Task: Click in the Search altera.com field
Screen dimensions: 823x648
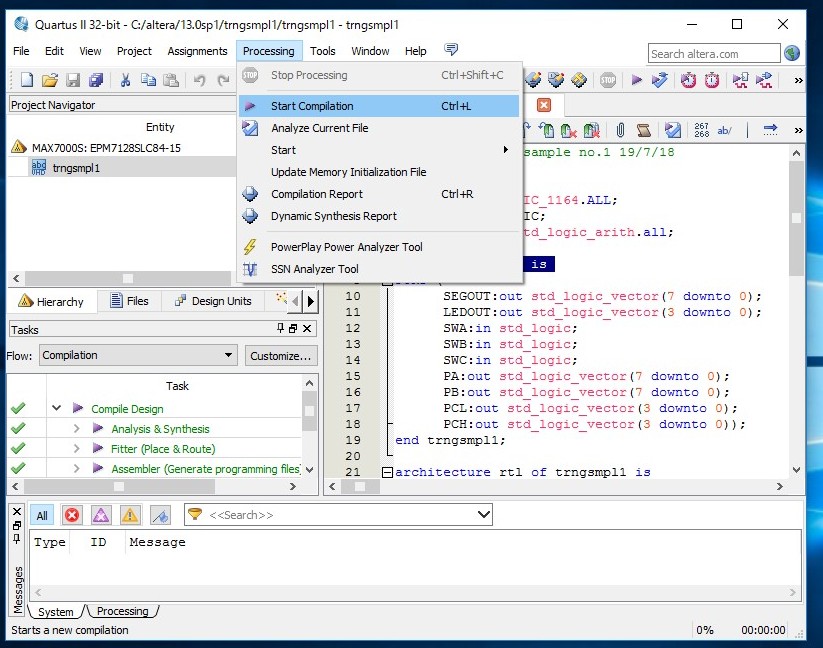Action: pyautogui.click(x=713, y=54)
